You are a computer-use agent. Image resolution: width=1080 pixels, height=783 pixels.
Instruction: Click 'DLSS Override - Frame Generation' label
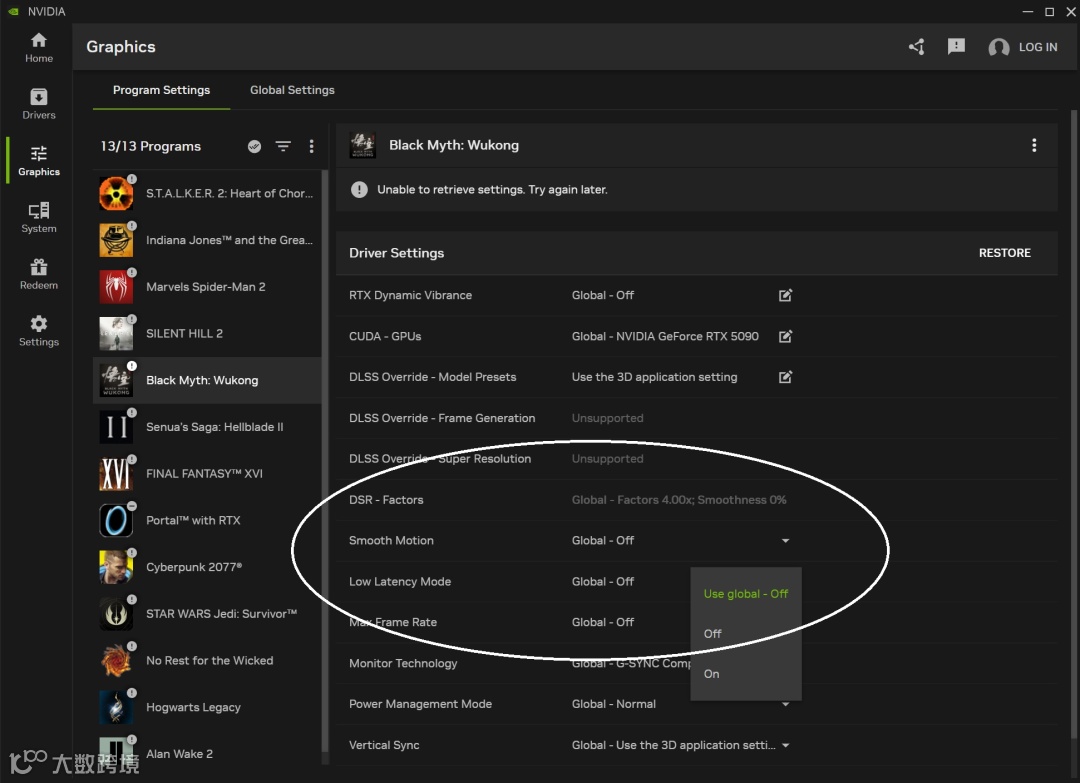pyautogui.click(x=442, y=418)
